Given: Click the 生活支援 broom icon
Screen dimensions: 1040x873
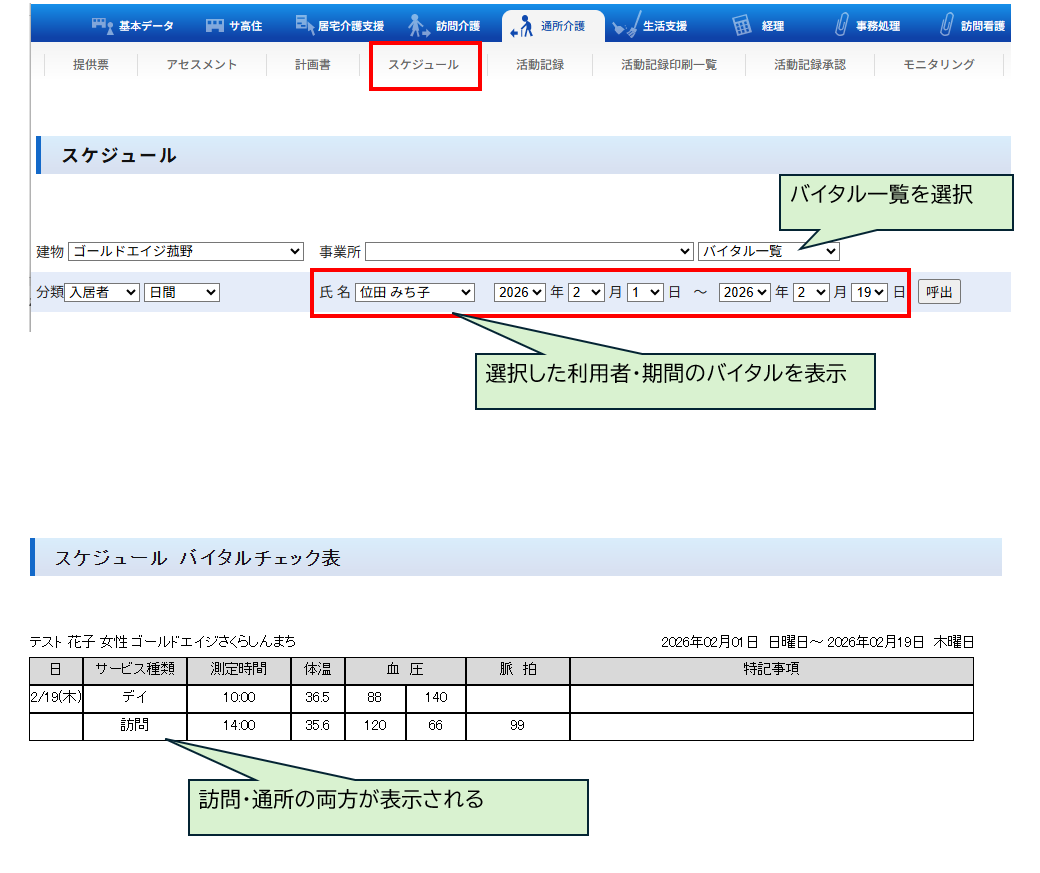Looking at the screenshot, I should point(627,26).
